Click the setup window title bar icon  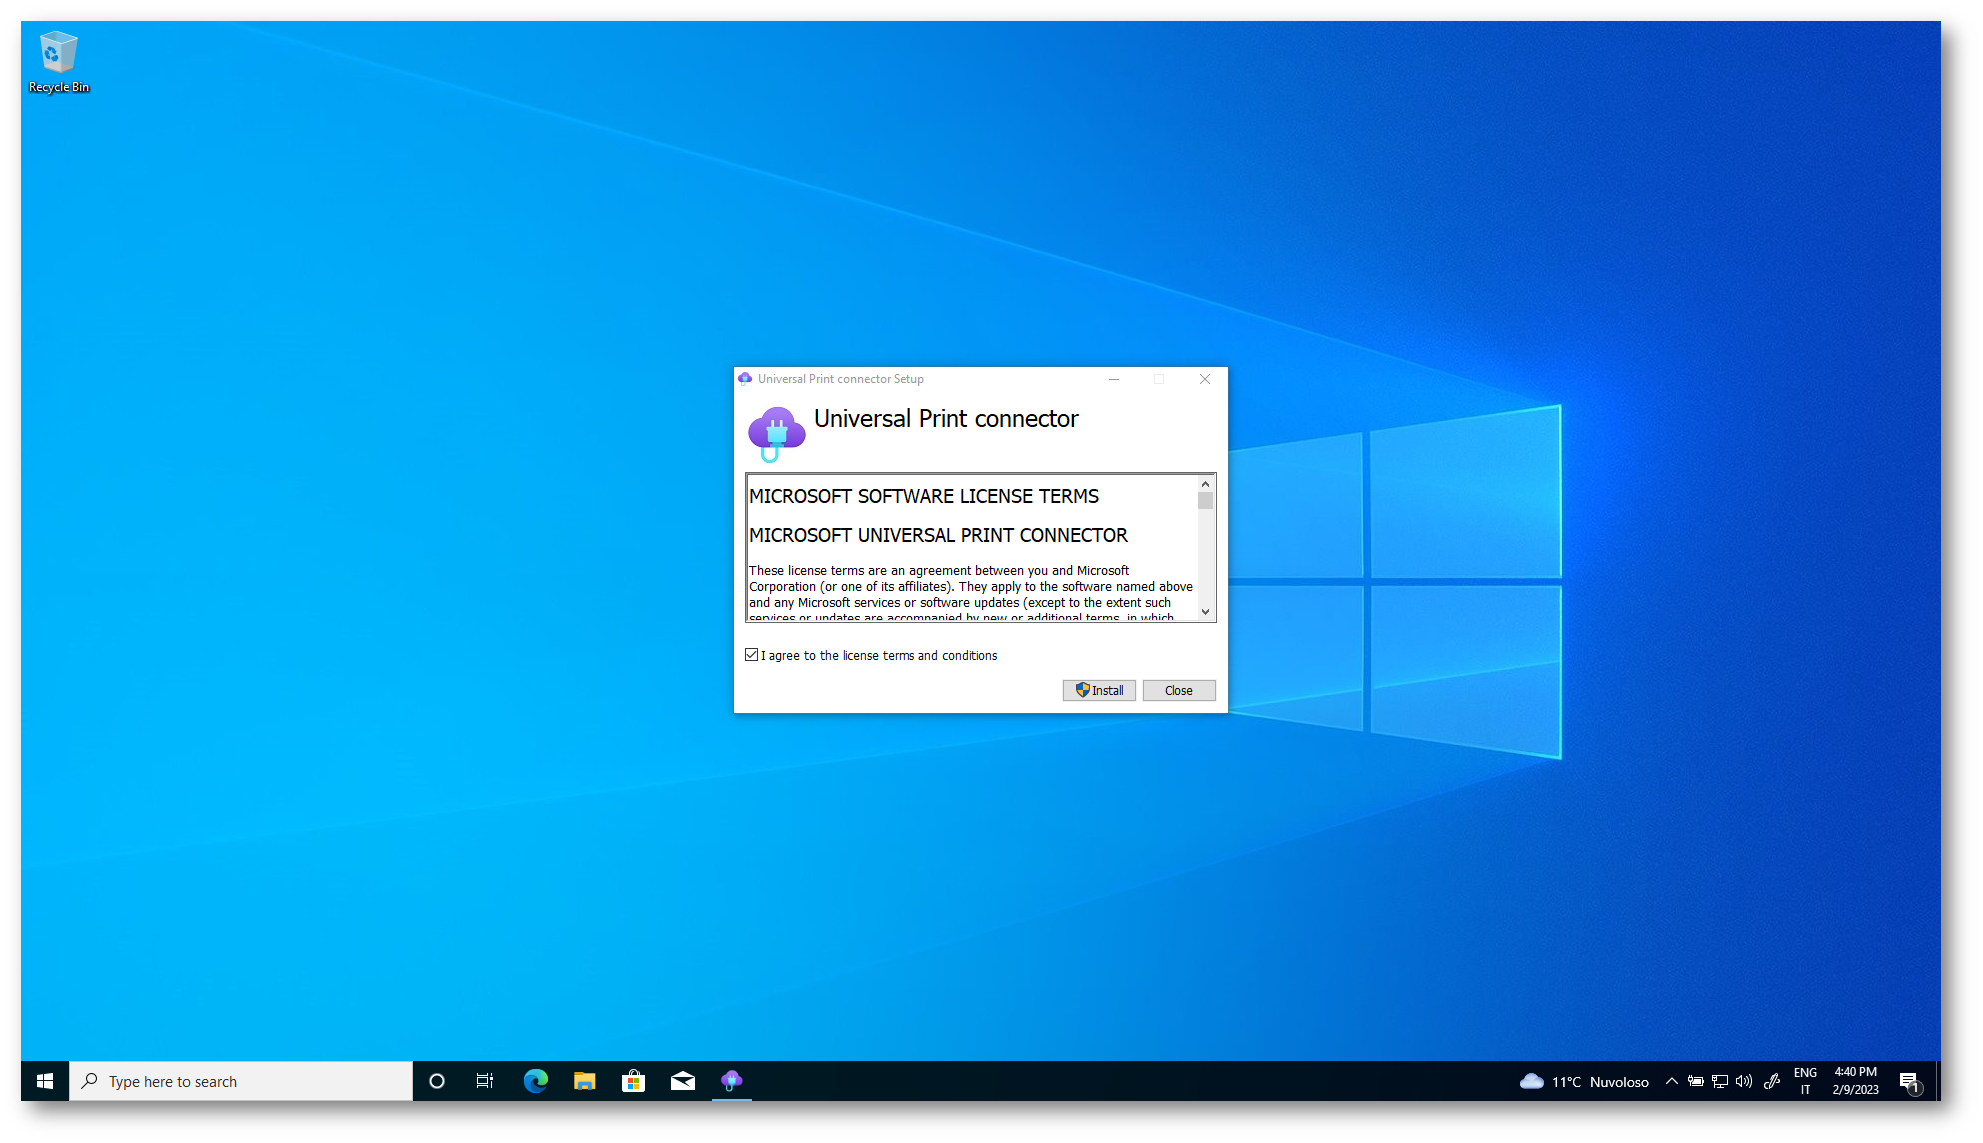coord(745,379)
